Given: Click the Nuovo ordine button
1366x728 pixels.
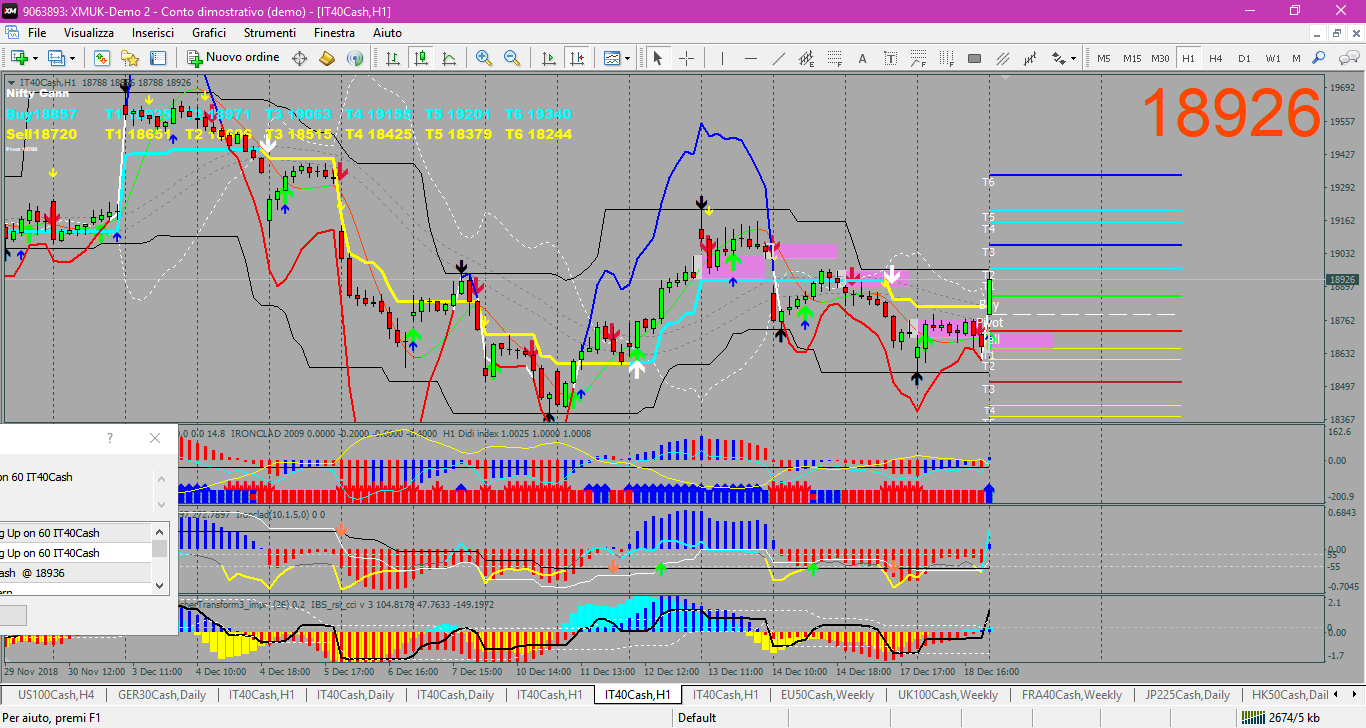Looking at the screenshot, I should tap(234, 58).
